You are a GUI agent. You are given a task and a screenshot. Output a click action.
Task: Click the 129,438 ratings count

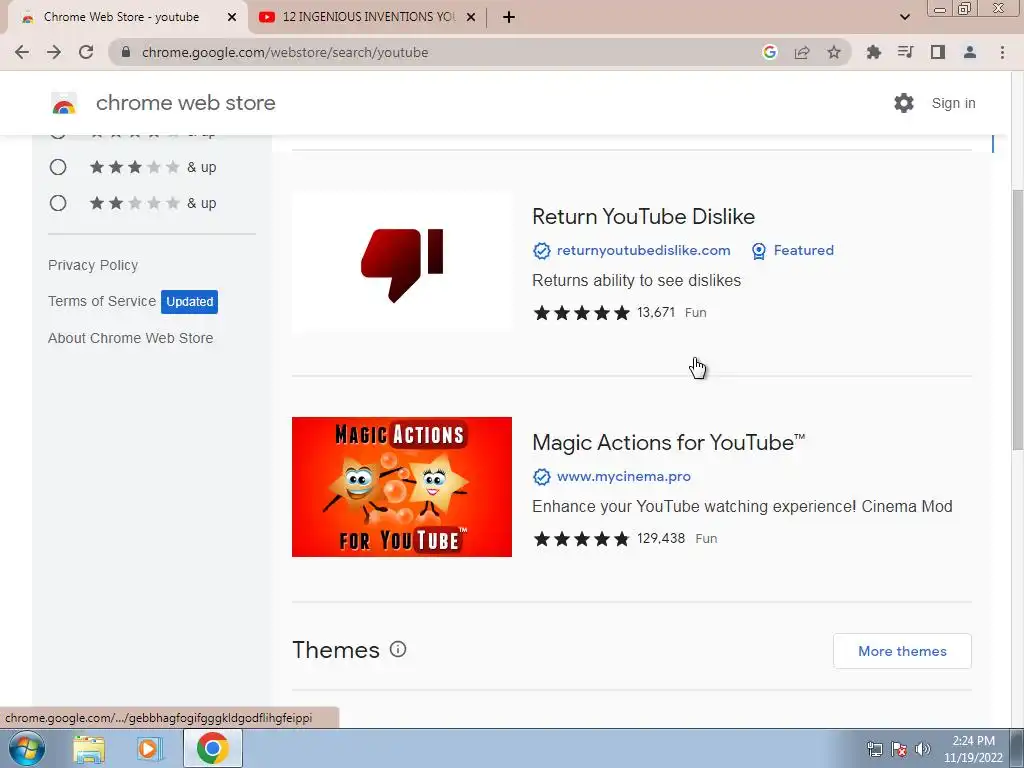[x=661, y=538]
